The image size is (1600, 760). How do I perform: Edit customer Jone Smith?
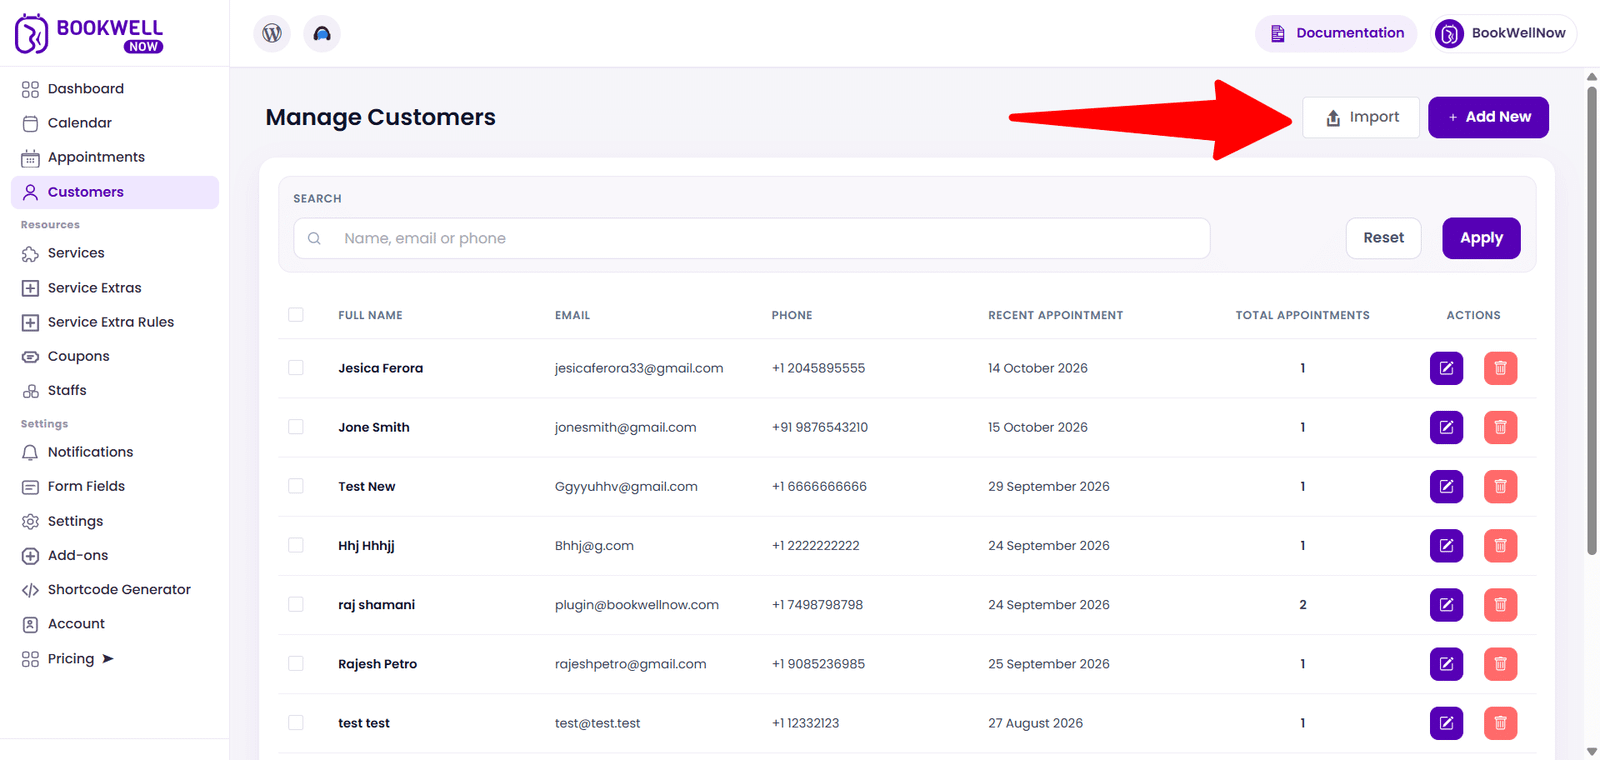[1446, 427]
